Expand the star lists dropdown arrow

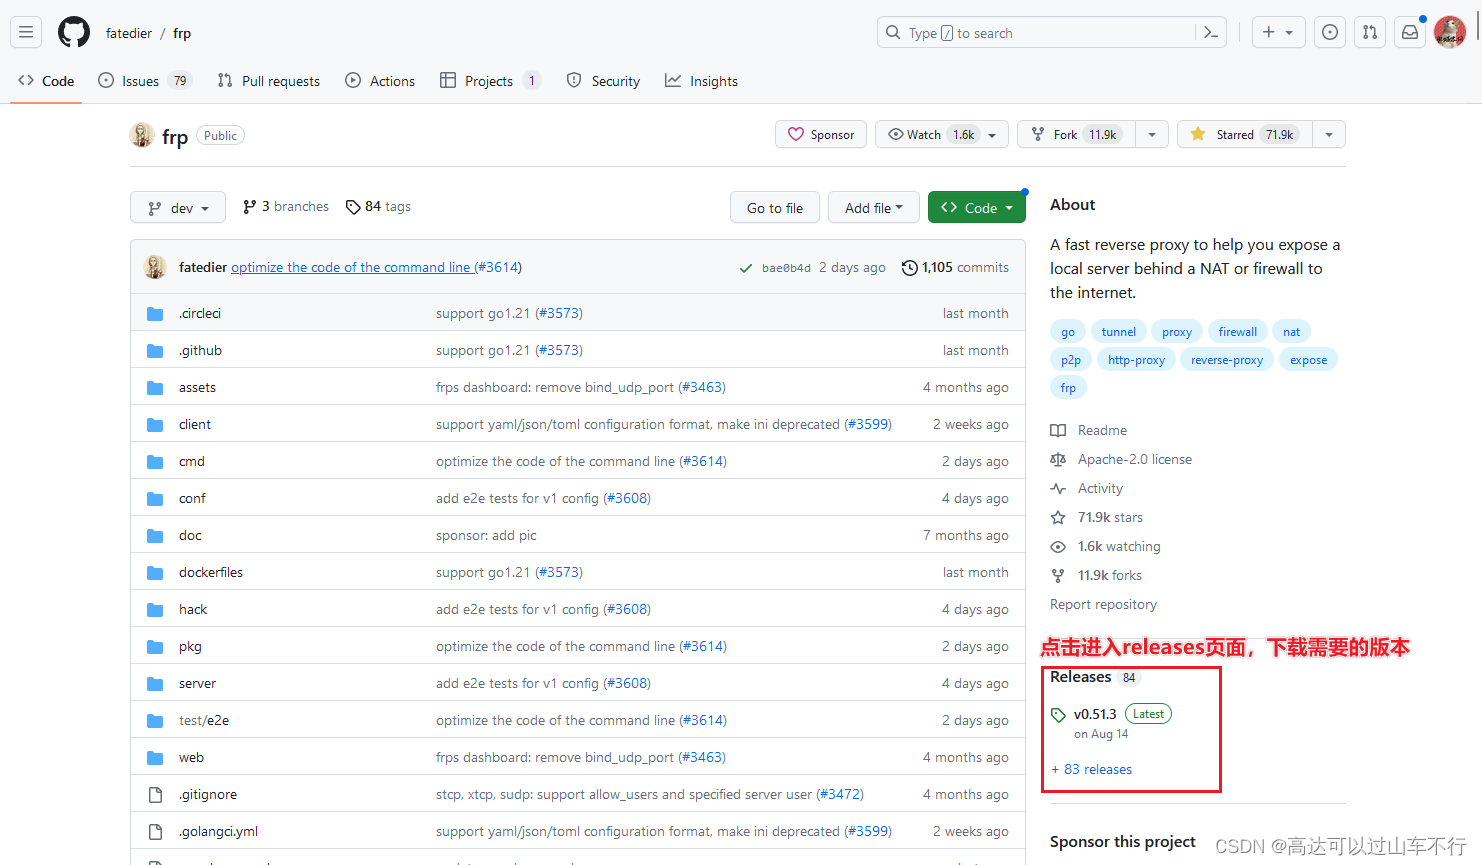coord(1329,134)
